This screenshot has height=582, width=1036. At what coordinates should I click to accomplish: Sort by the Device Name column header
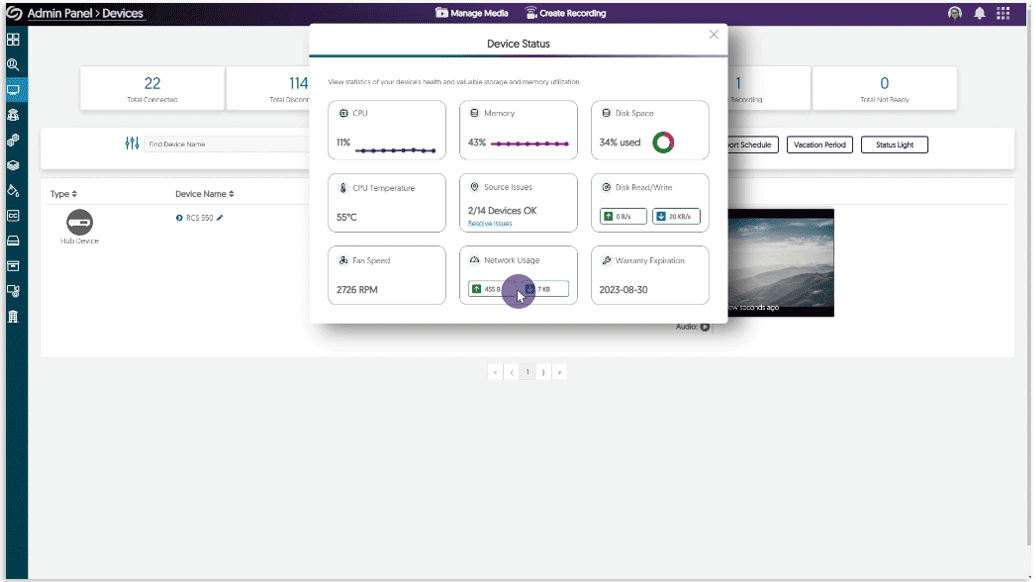coord(206,194)
